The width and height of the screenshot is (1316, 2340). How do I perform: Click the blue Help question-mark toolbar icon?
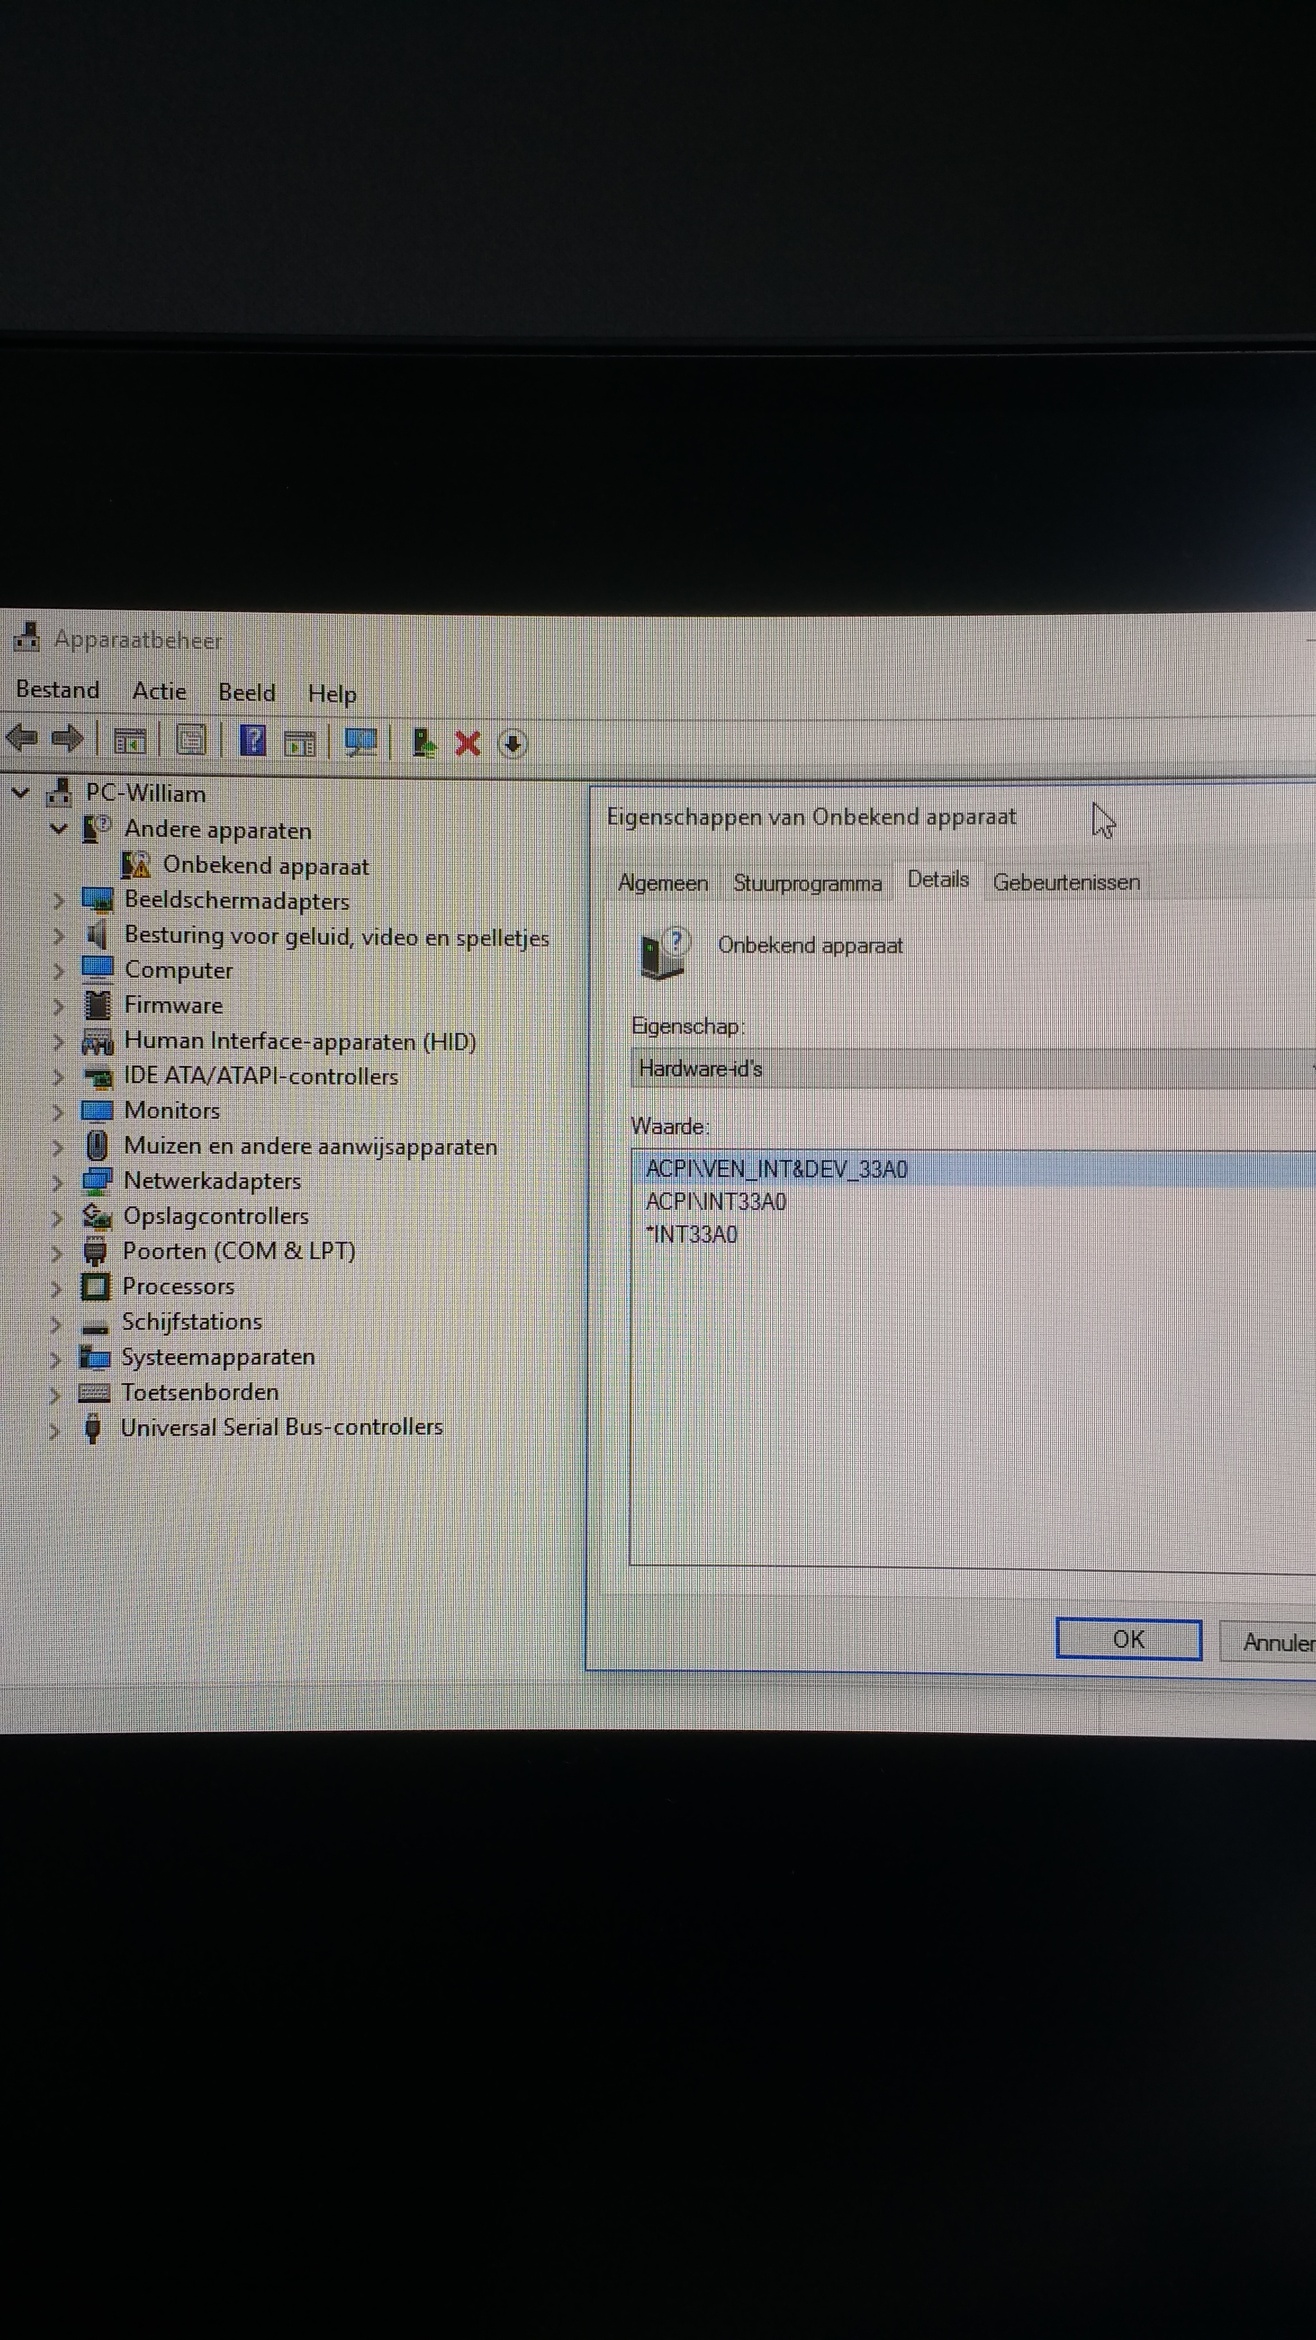pyautogui.click(x=253, y=741)
